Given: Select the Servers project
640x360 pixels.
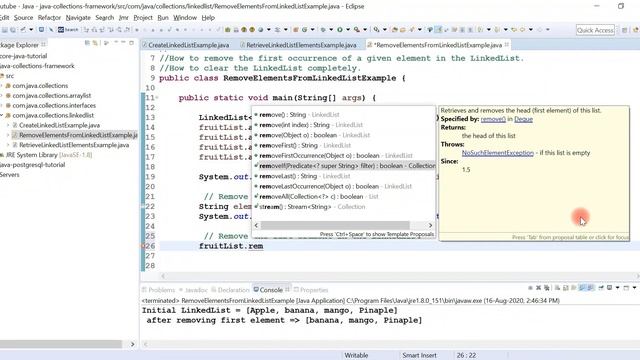Looking at the screenshot, I should [10, 175].
